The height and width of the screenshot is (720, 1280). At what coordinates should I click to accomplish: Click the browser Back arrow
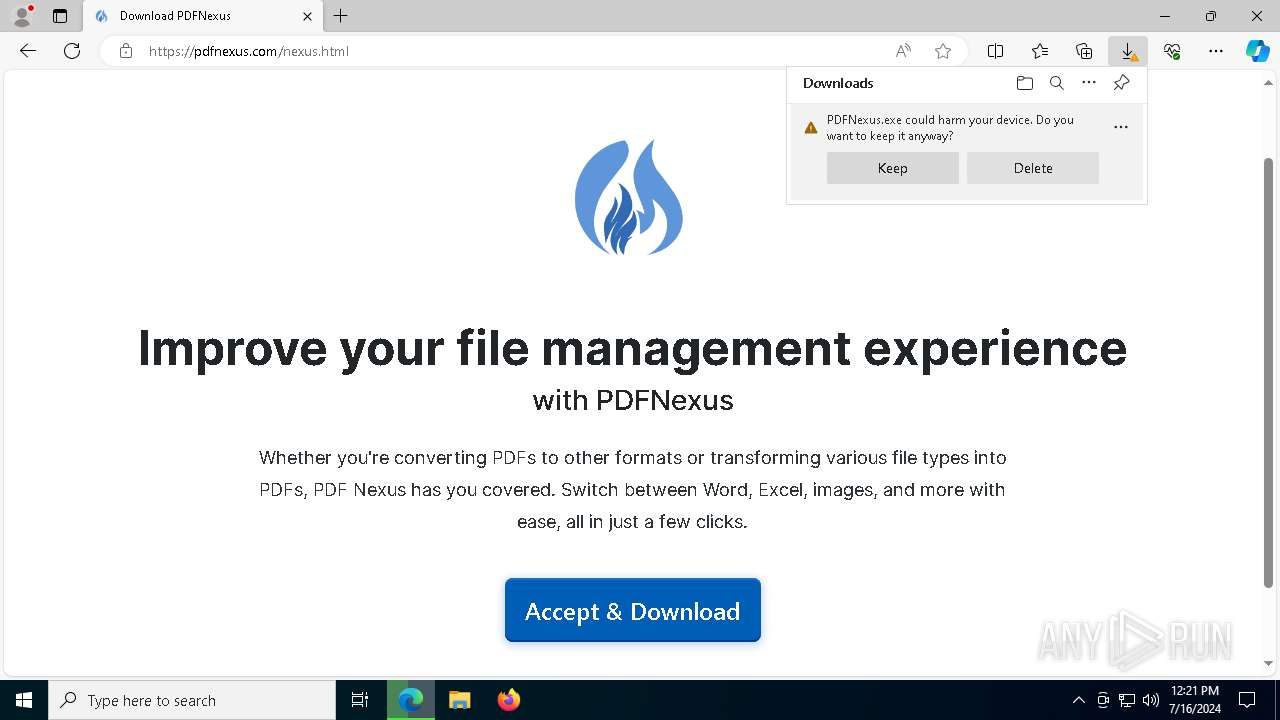coord(28,51)
